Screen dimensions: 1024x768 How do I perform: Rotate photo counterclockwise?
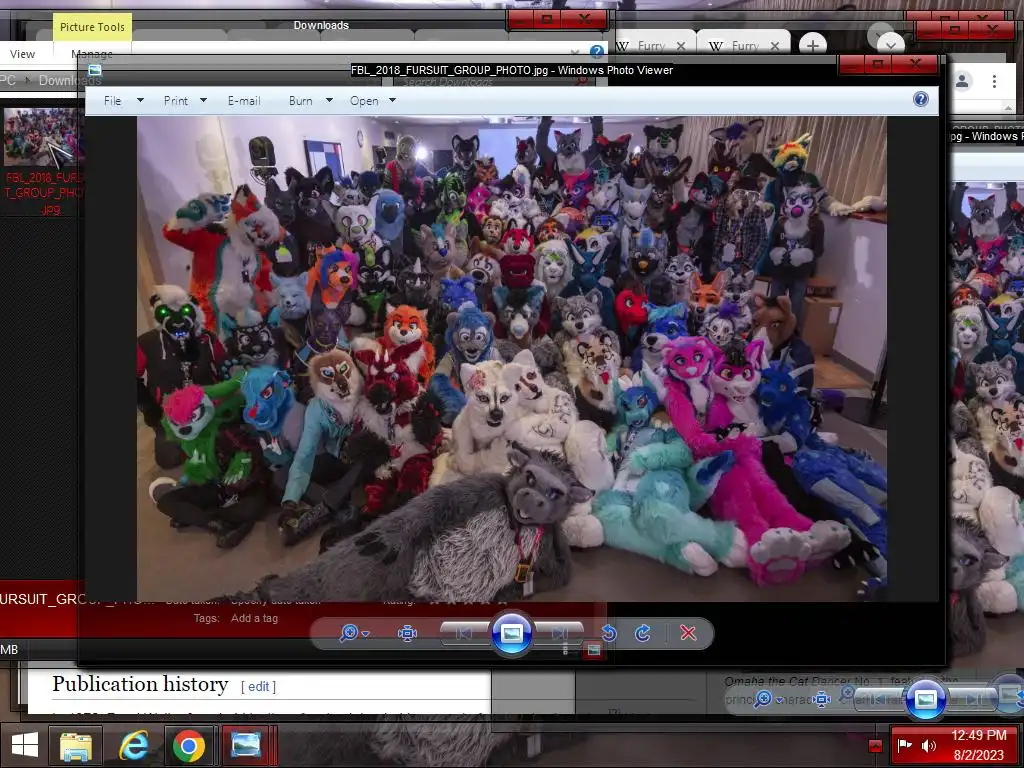[609, 633]
